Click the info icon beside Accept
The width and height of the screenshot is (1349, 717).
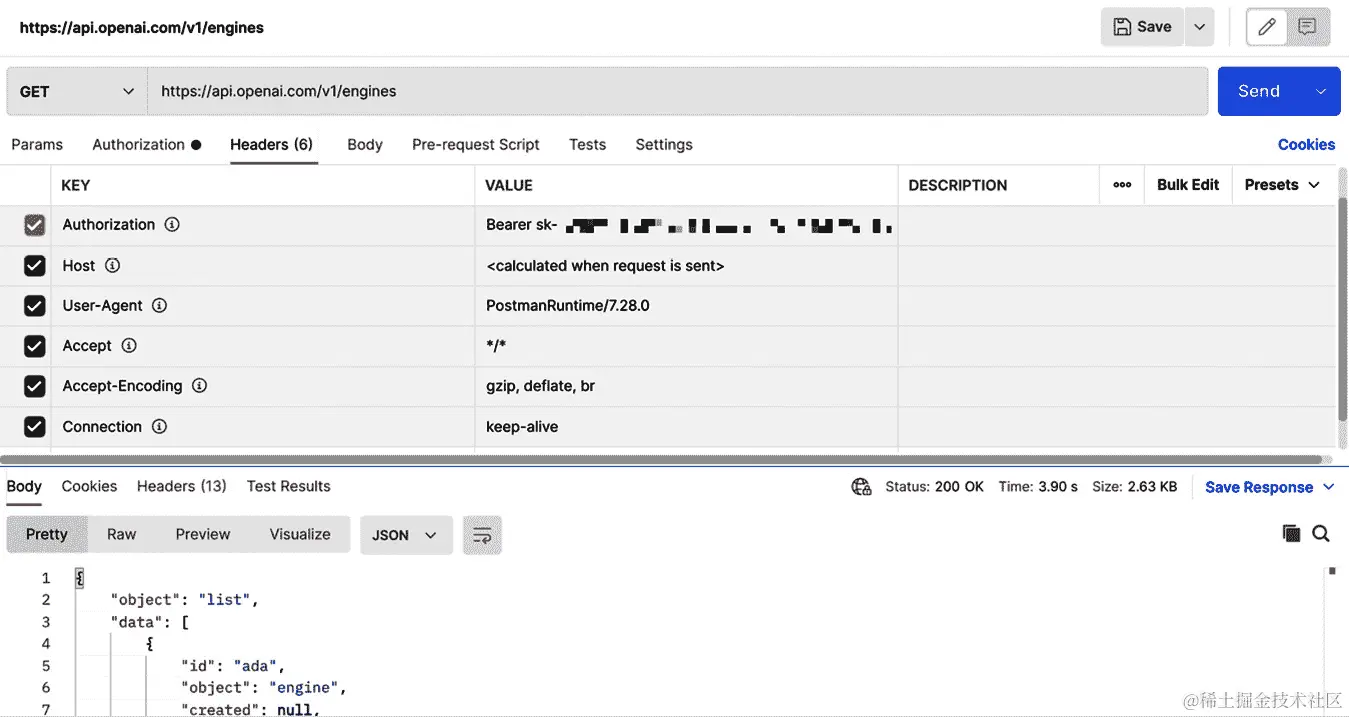point(129,345)
